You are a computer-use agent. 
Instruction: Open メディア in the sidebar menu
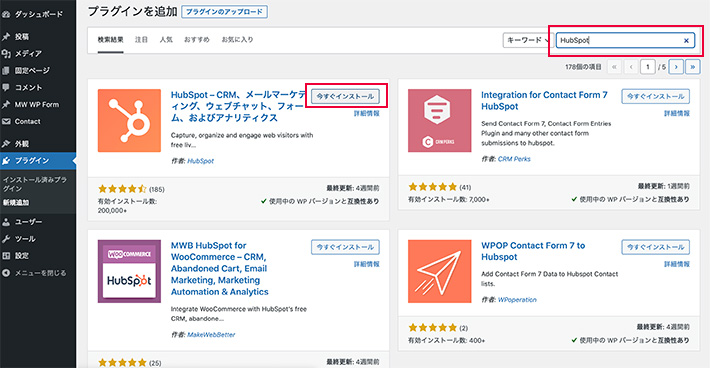pos(28,53)
